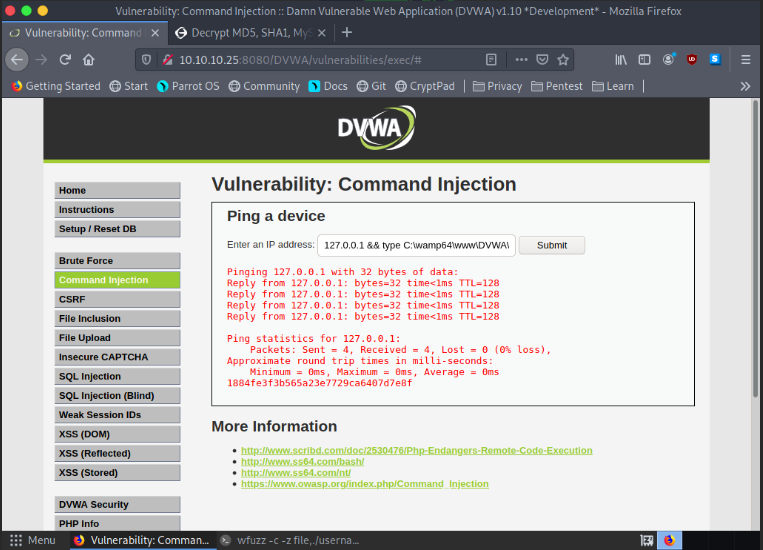Open the new tab plus button
763x550 pixels.
(347, 32)
